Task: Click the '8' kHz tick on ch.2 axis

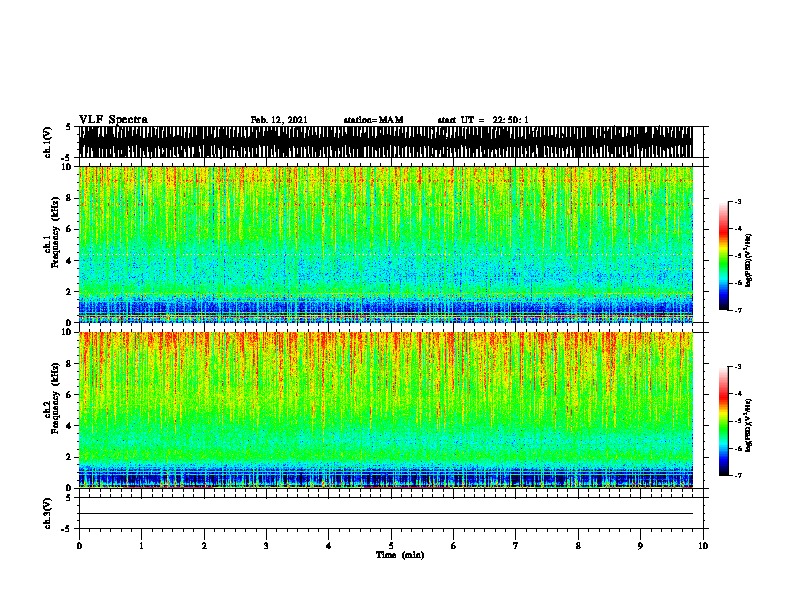Action: [70, 364]
